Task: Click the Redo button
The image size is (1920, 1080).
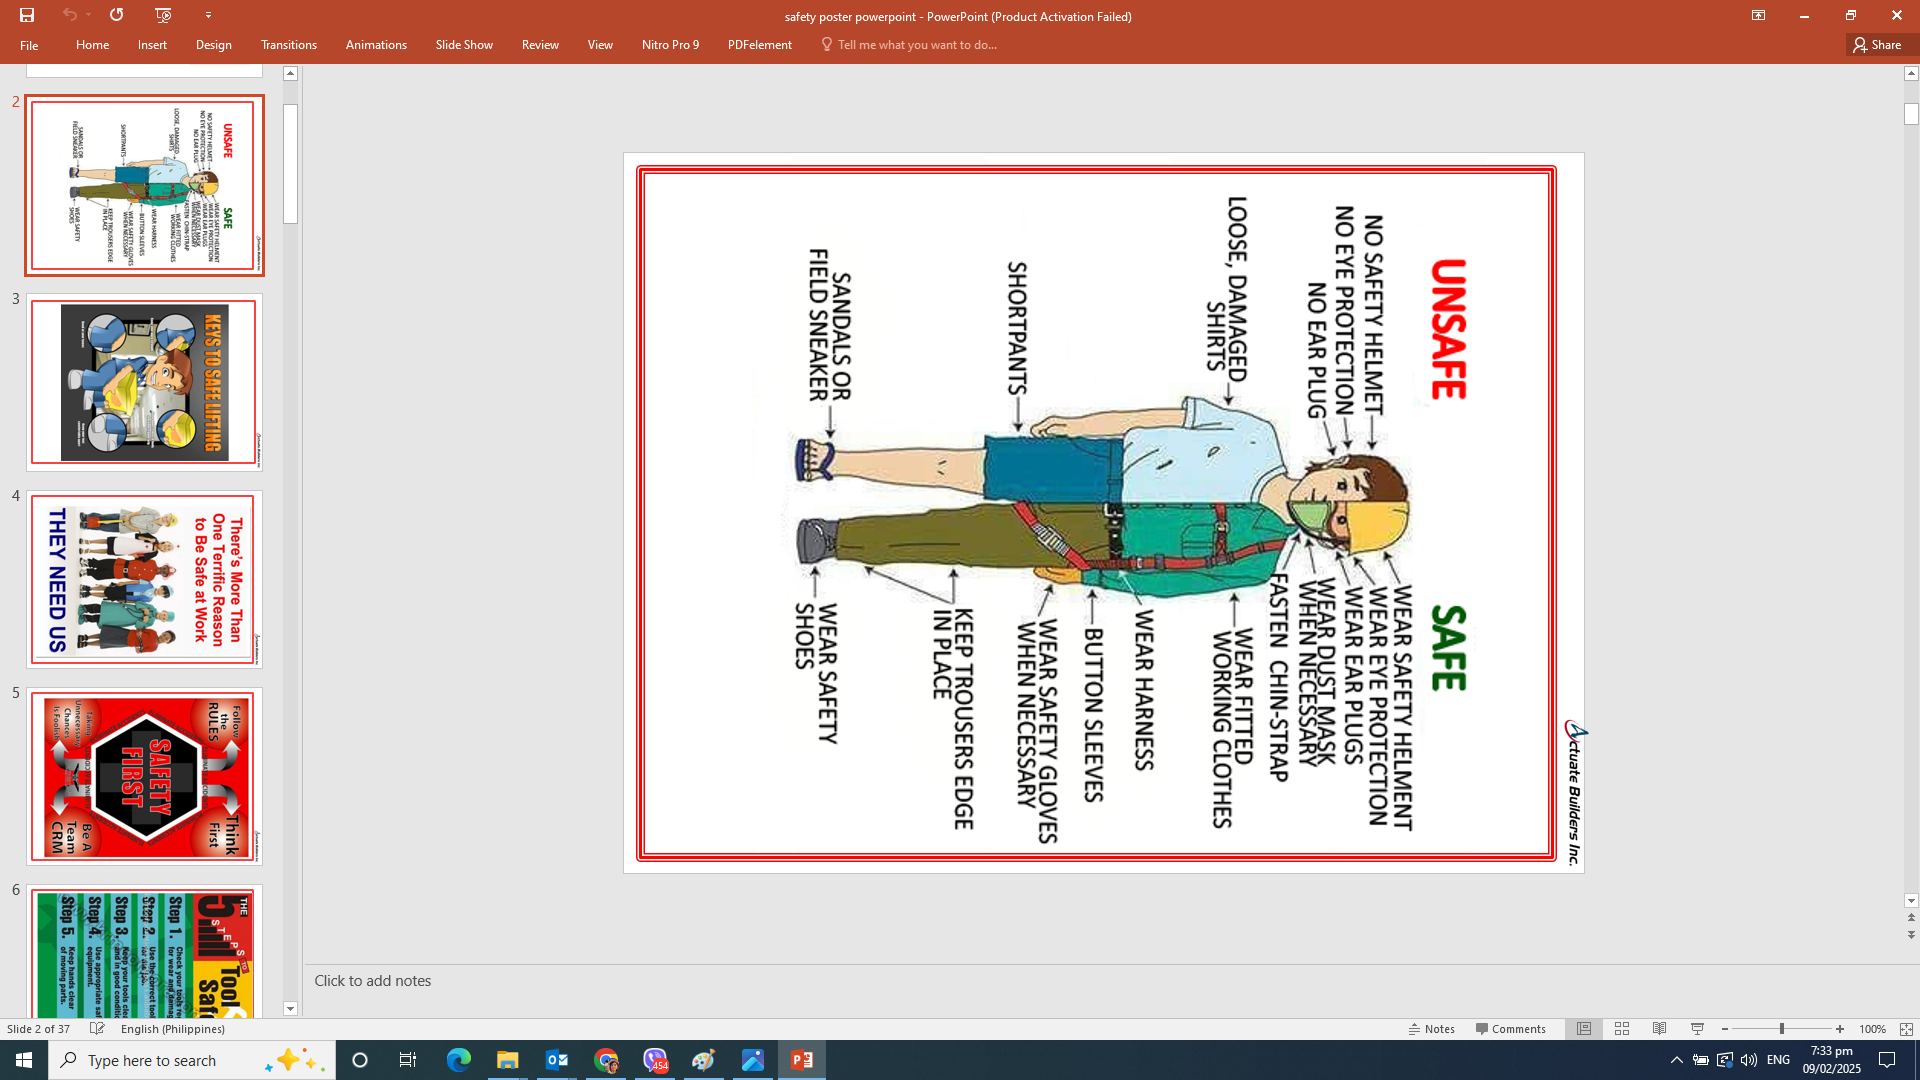Action: tap(117, 16)
